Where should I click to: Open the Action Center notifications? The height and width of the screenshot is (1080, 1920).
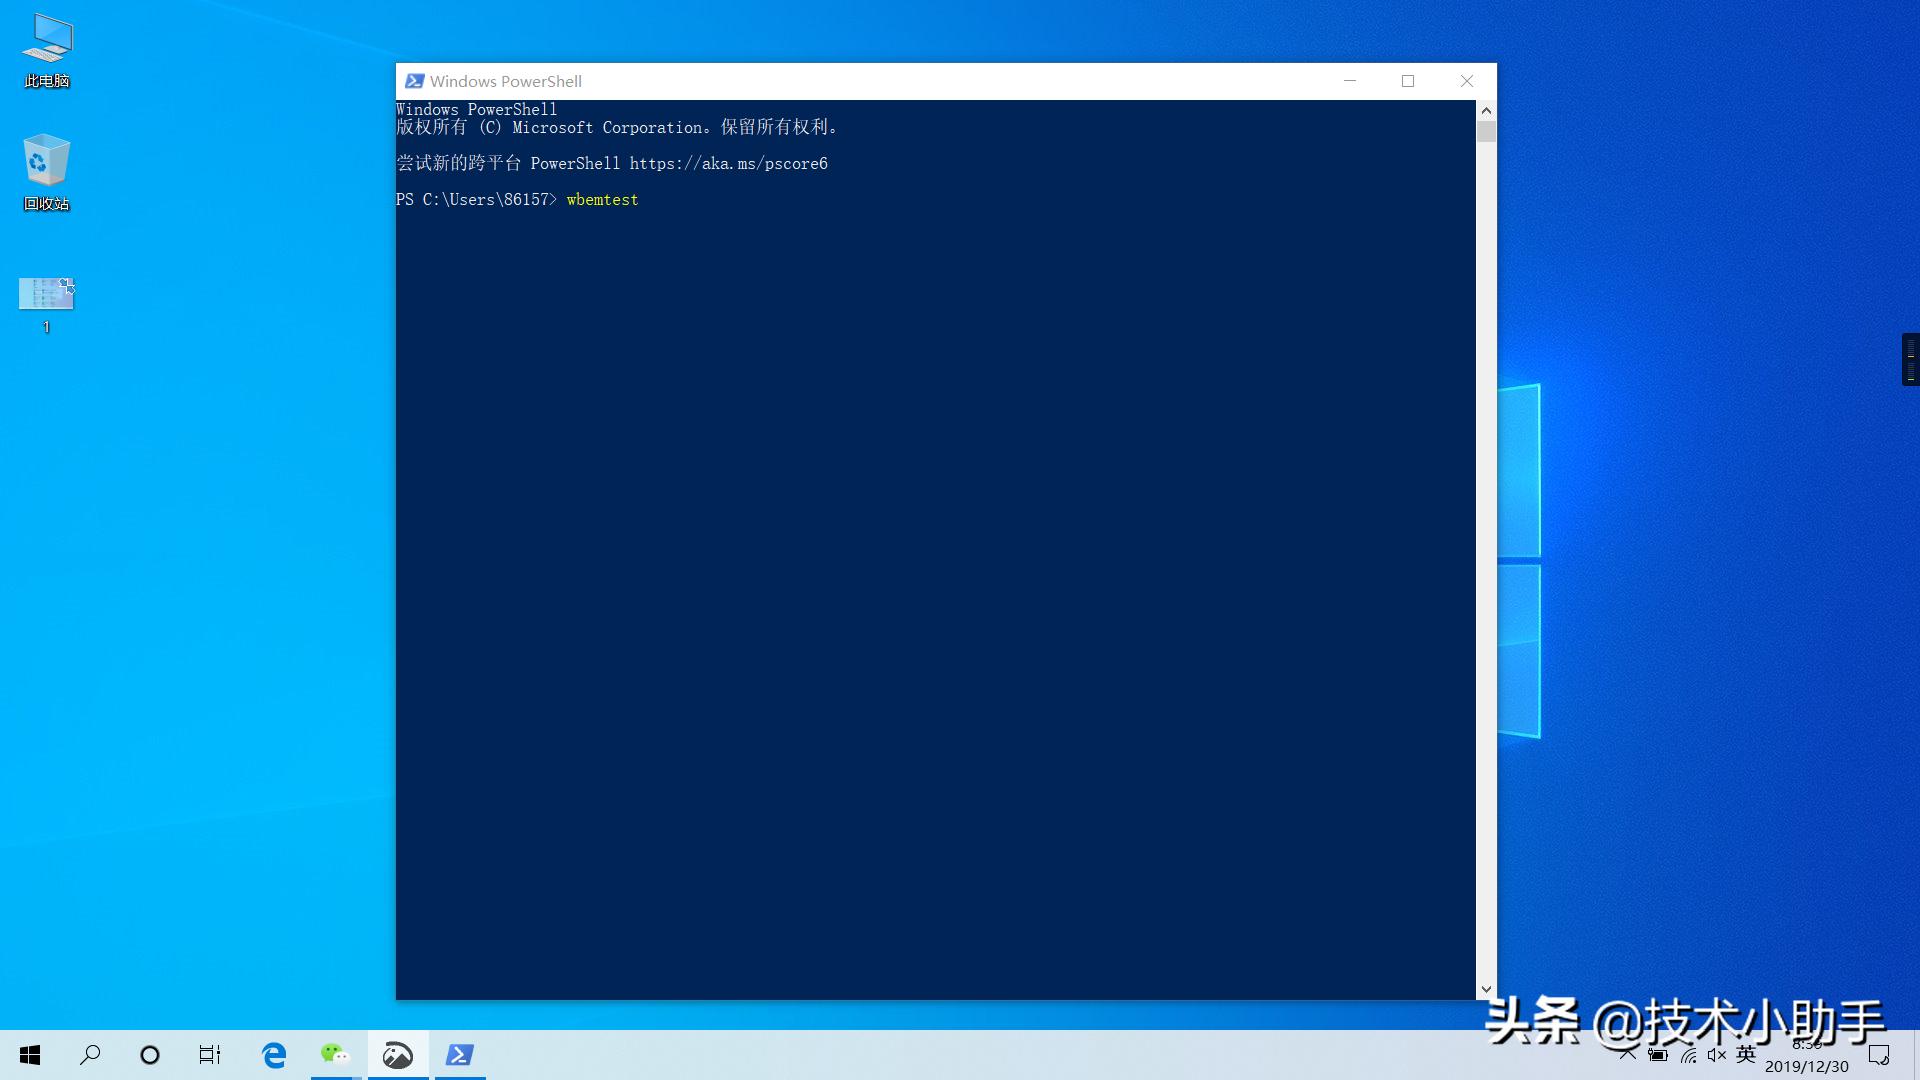click(1879, 1055)
